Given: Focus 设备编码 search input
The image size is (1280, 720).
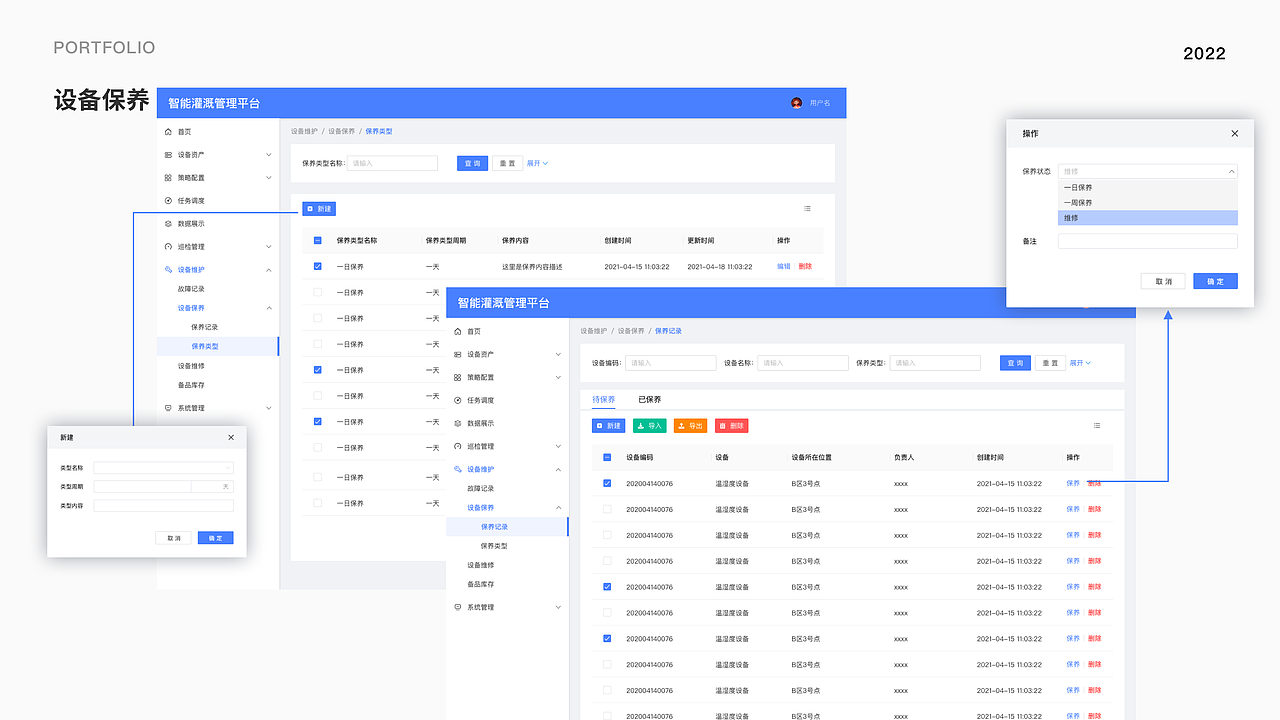Looking at the screenshot, I should [x=670, y=363].
